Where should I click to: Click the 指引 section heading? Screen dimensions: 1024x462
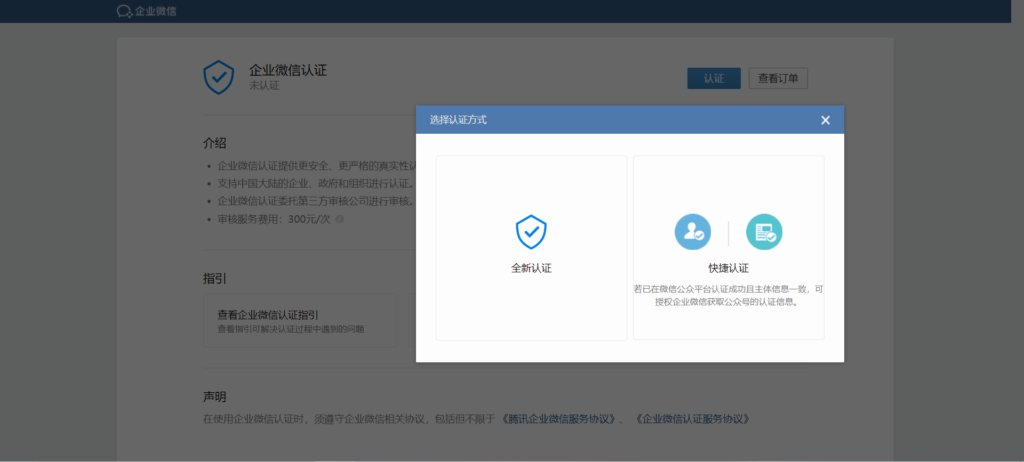(215, 278)
